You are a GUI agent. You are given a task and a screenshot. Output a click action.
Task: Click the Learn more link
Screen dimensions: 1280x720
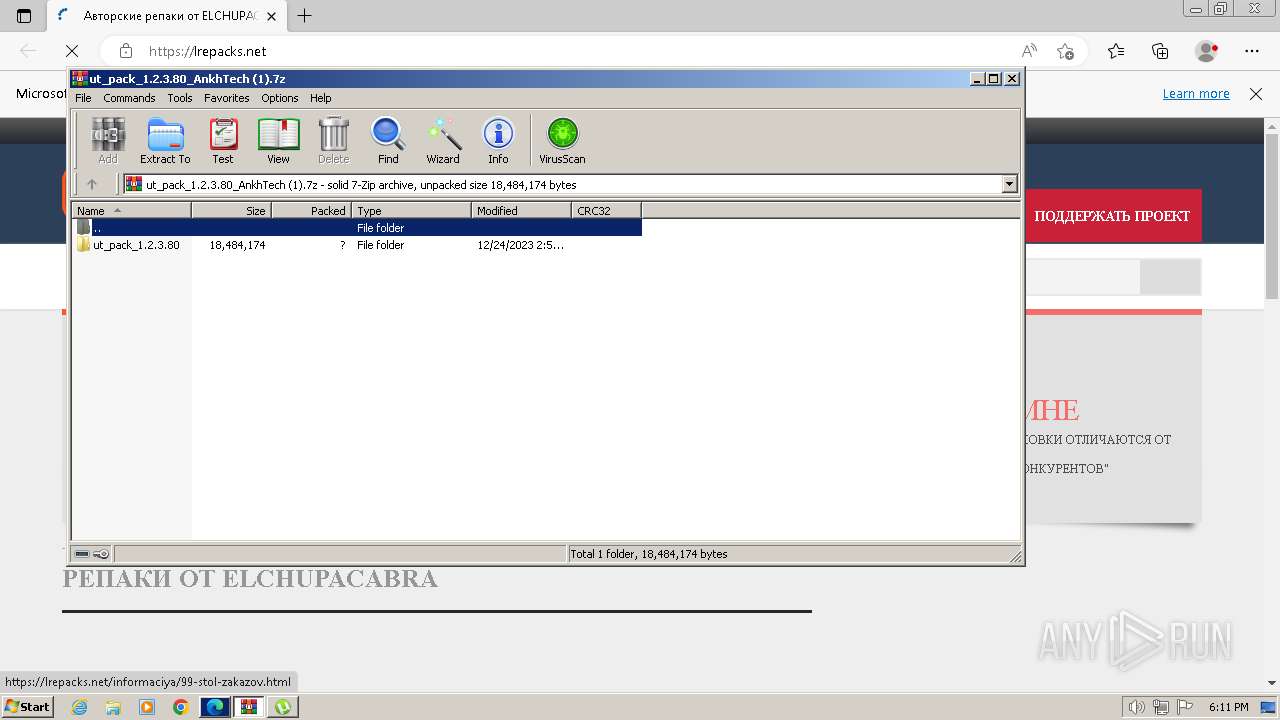1196,93
